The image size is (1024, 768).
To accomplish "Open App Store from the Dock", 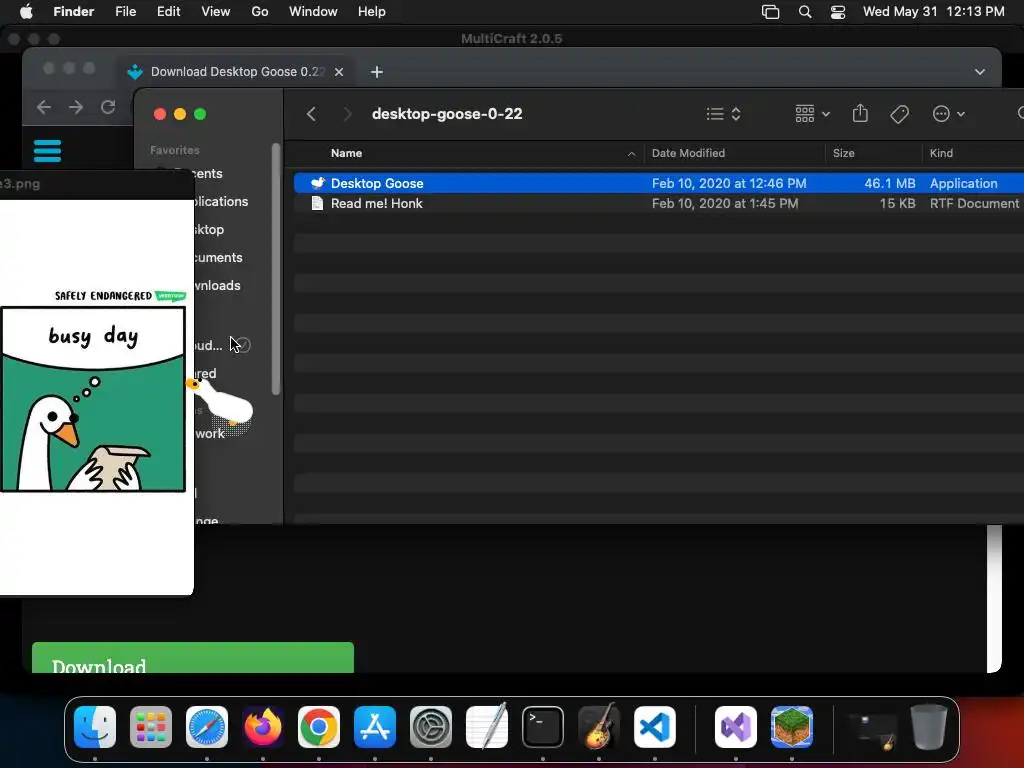I will pos(375,727).
